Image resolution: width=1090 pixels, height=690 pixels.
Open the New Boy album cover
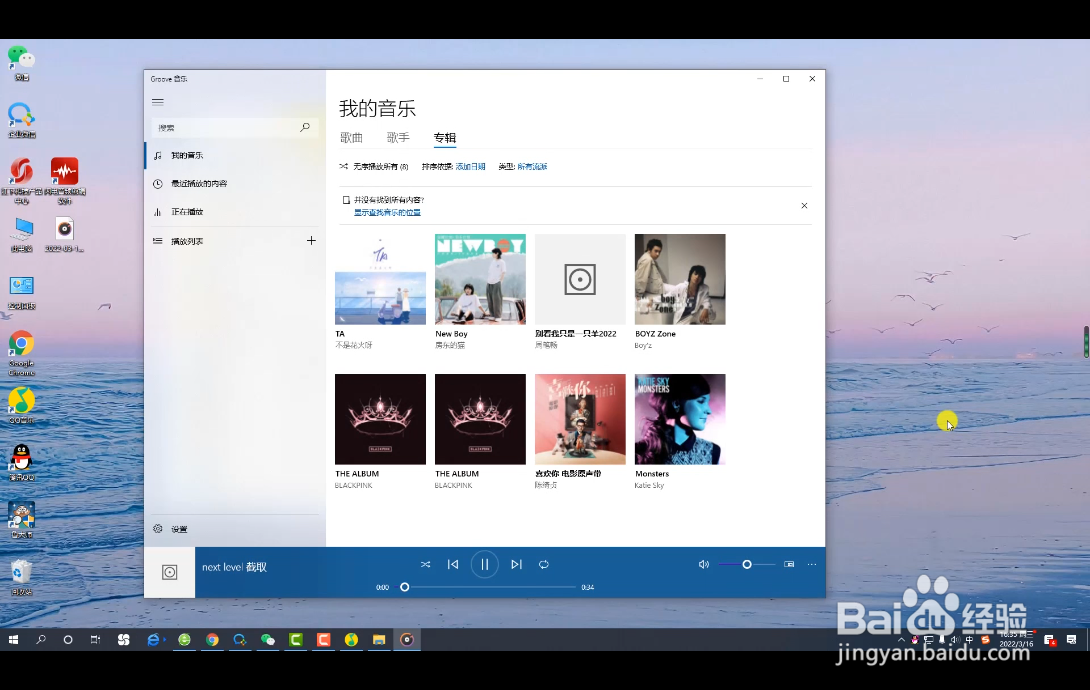point(480,279)
